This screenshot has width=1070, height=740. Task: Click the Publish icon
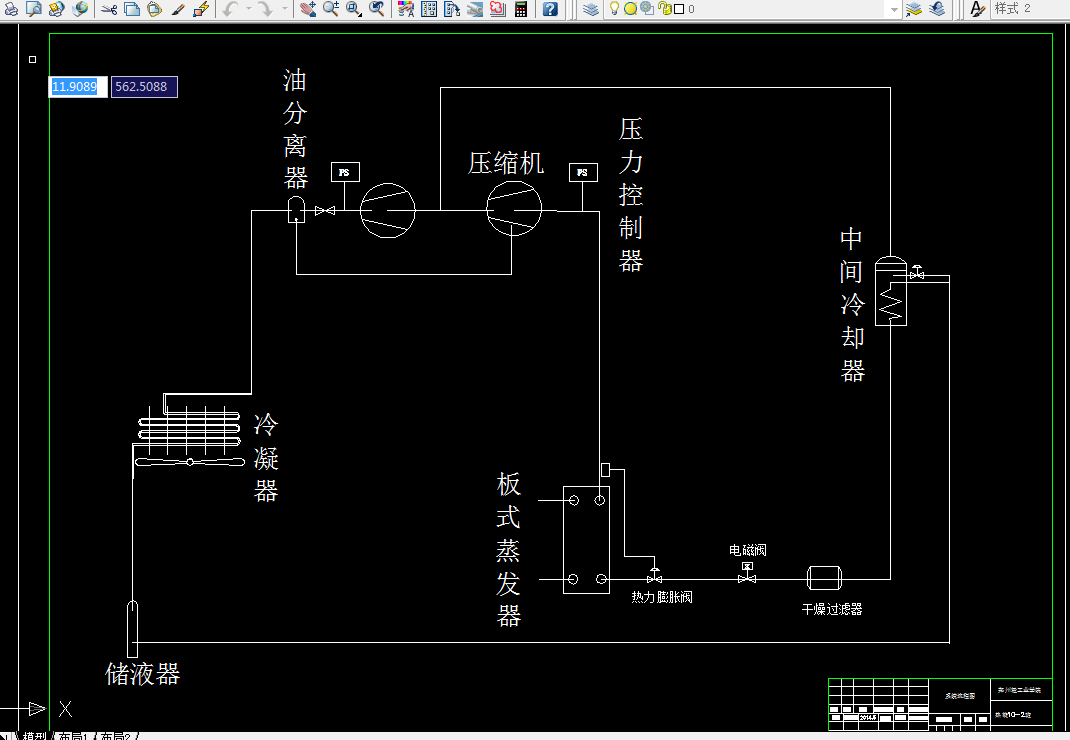[57, 9]
